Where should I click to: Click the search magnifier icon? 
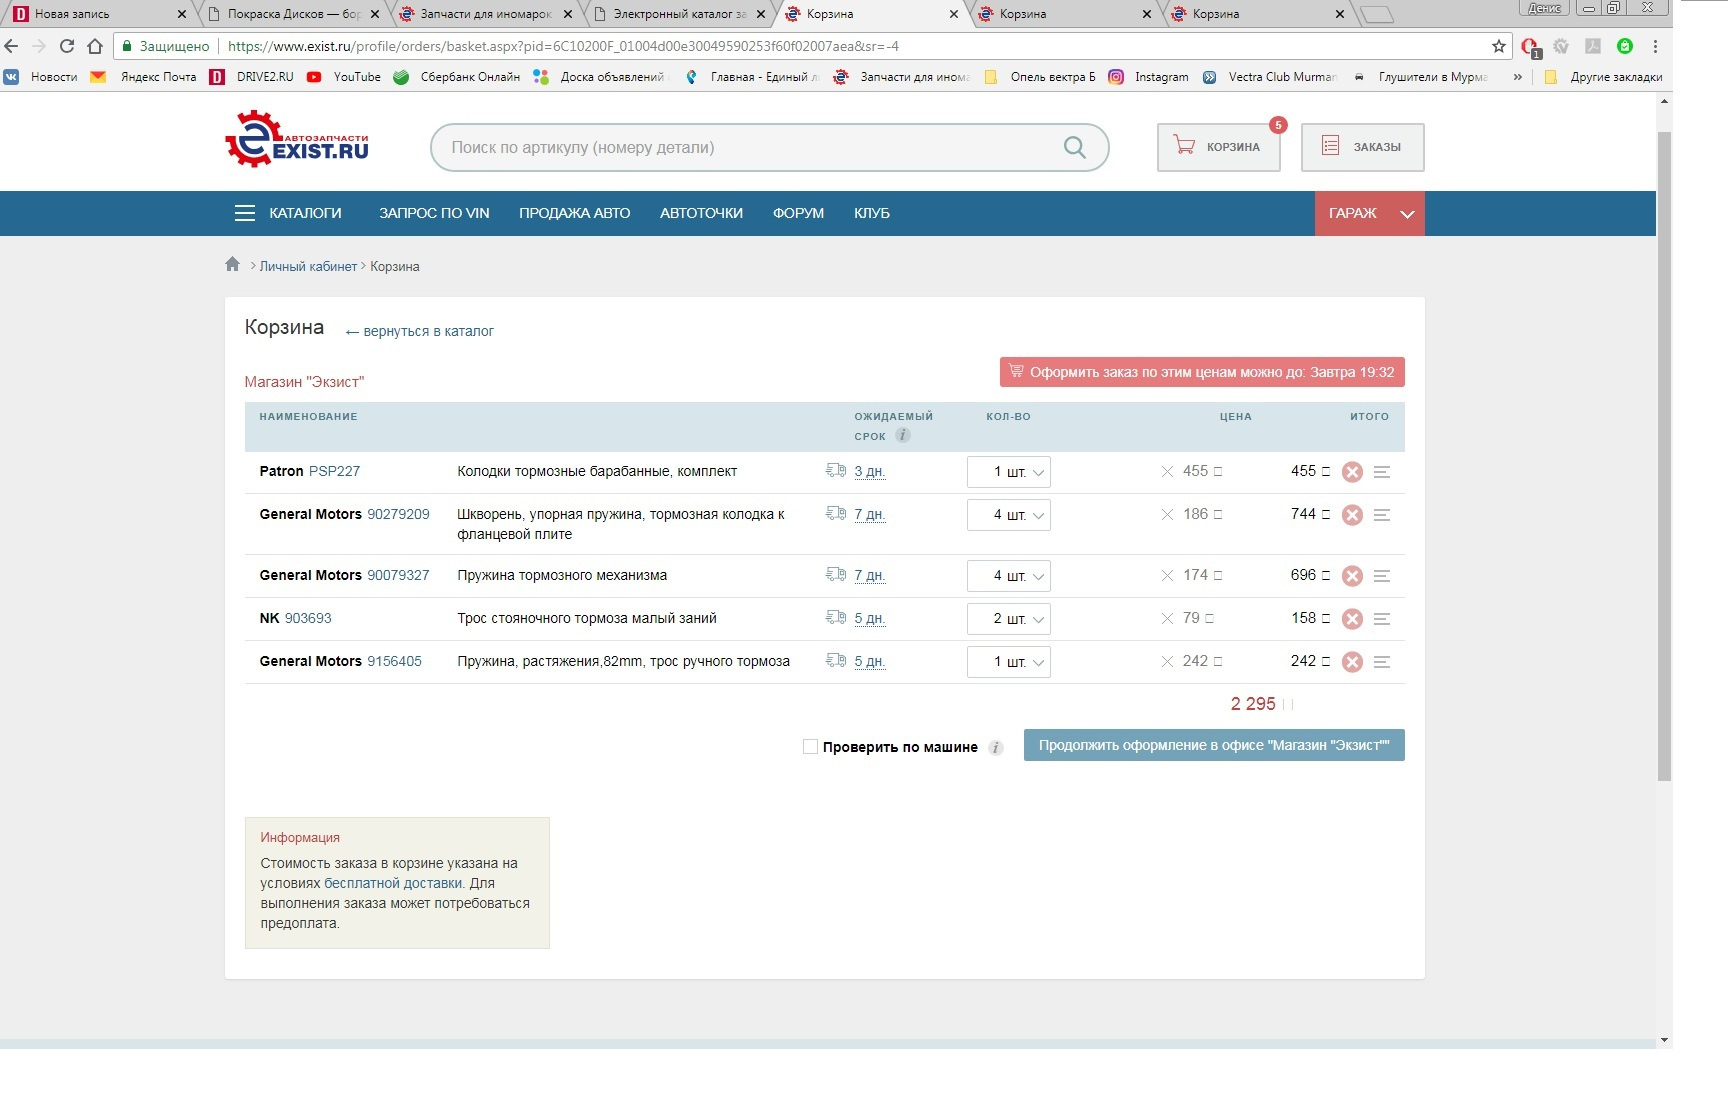[x=1075, y=147]
